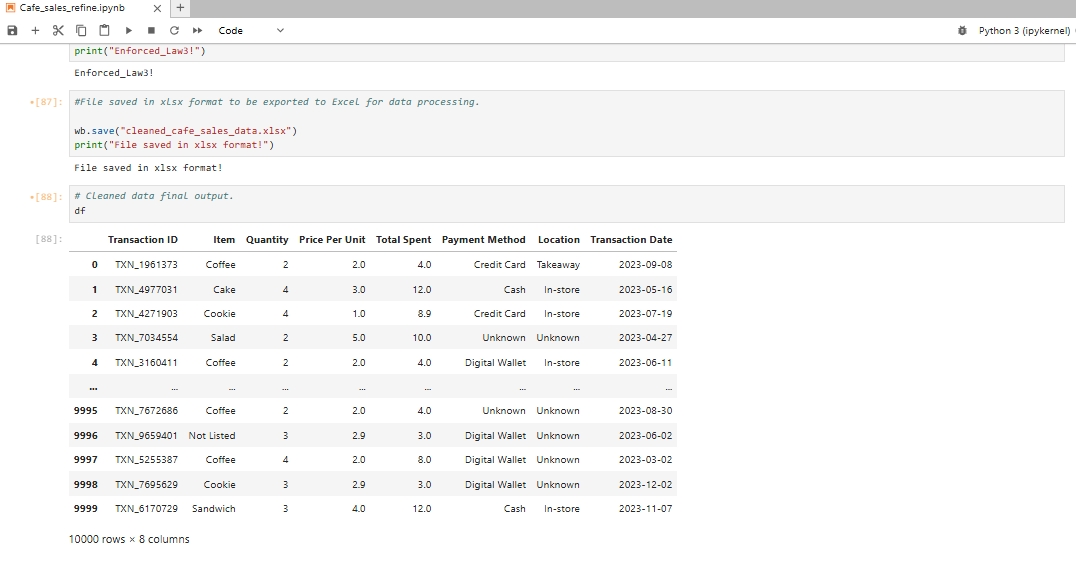
Task: Click the Cake item cell
Action: click(x=224, y=290)
